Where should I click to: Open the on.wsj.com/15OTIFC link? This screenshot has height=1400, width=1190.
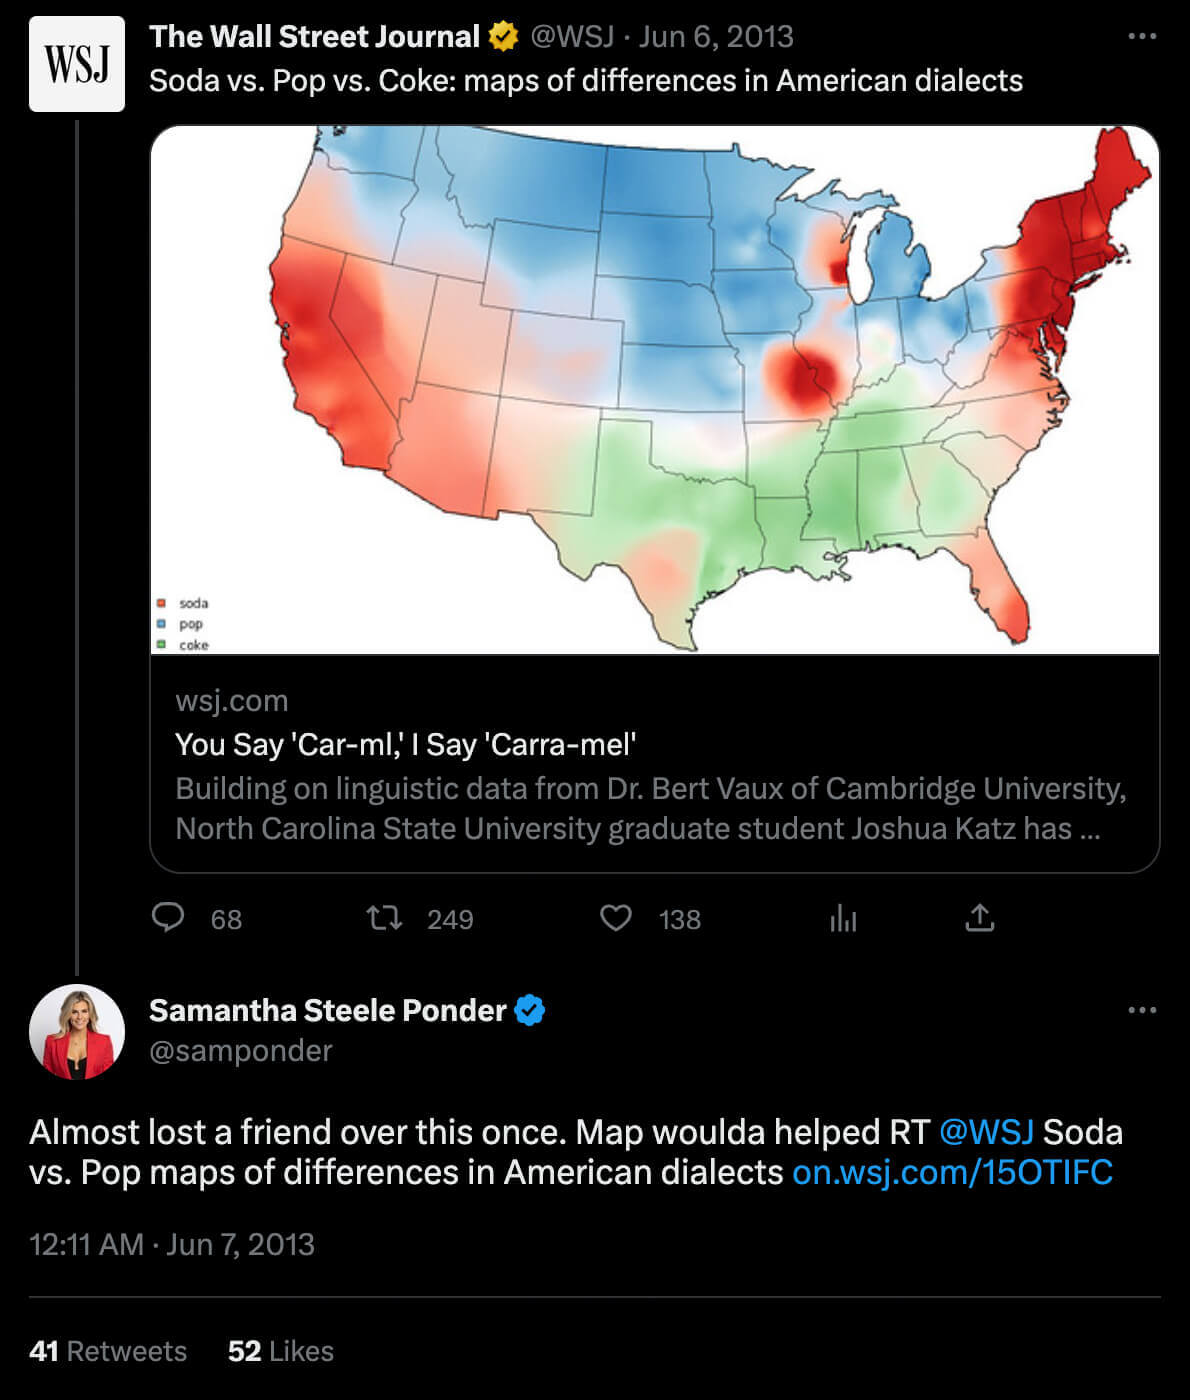(952, 1172)
